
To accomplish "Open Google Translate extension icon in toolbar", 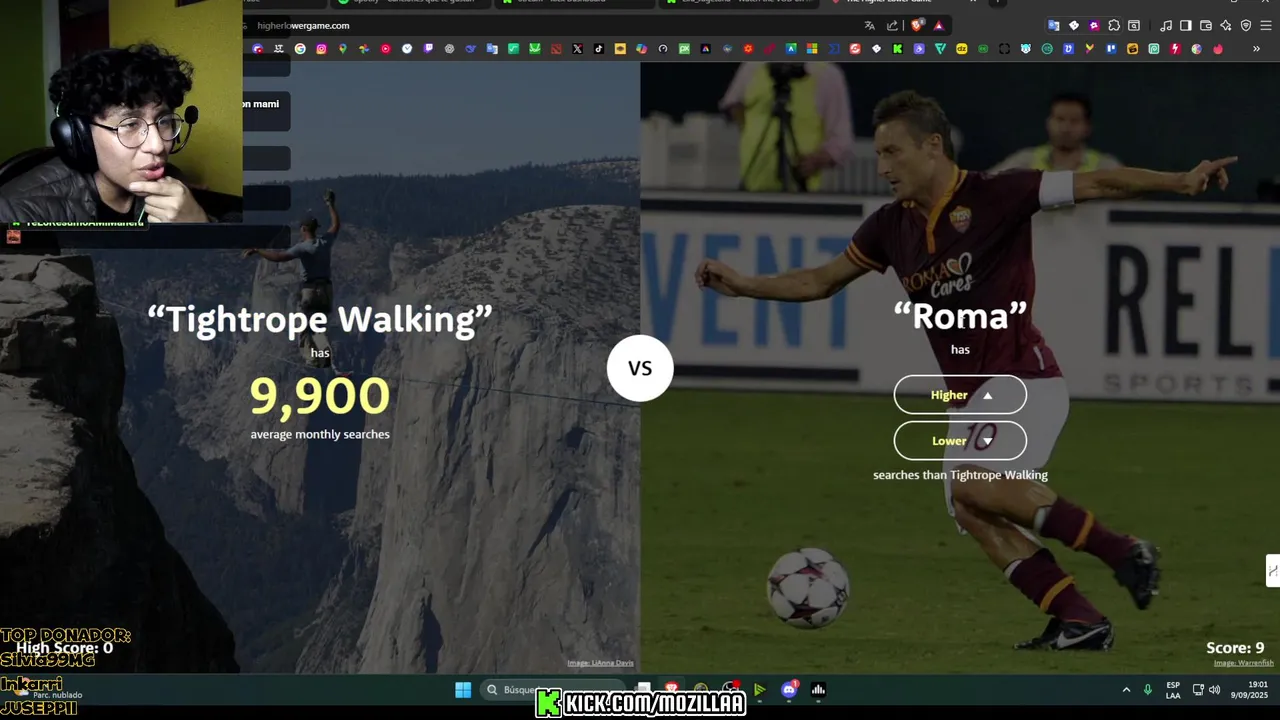I will click(1053, 26).
